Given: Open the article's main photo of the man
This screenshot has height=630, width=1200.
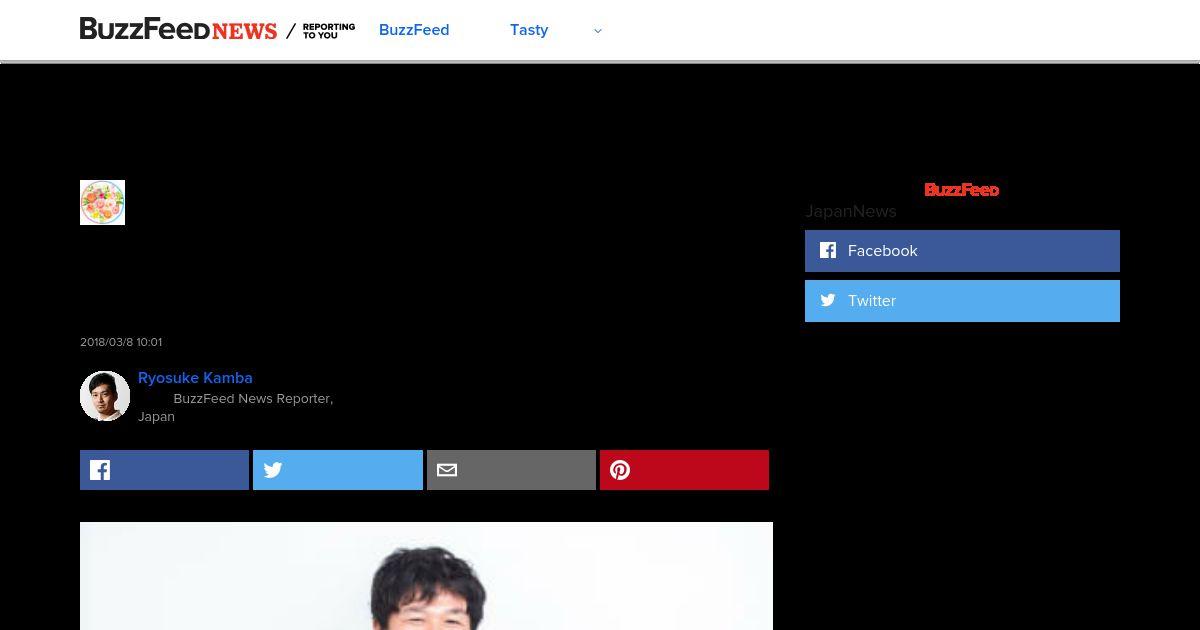Looking at the screenshot, I should pyautogui.click(x=426, y=576).
